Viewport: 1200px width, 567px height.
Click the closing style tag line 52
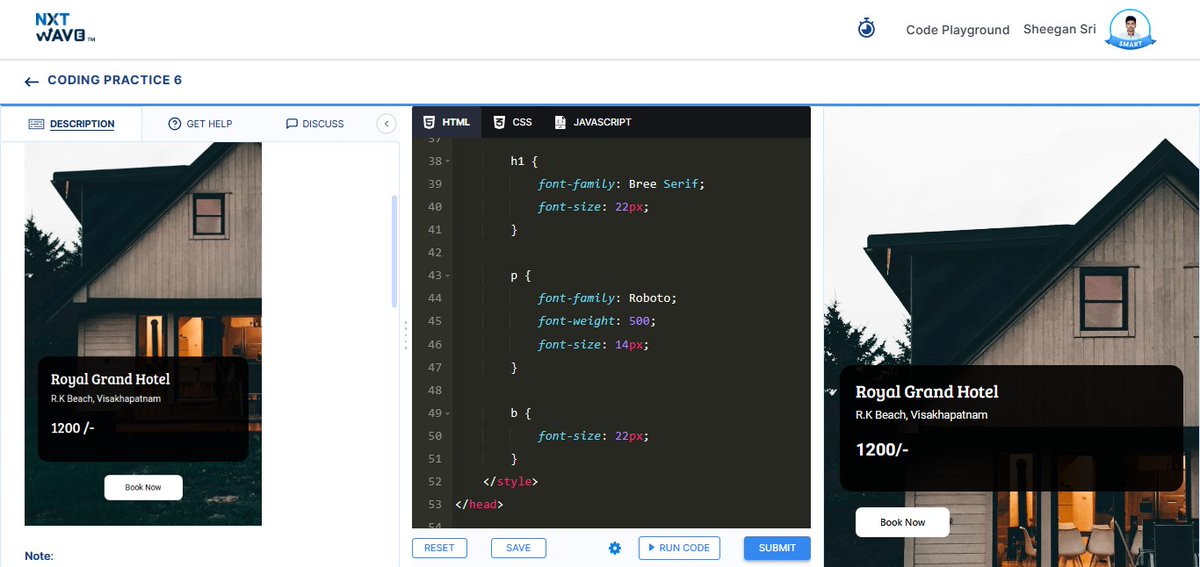[x=510, y=482]
